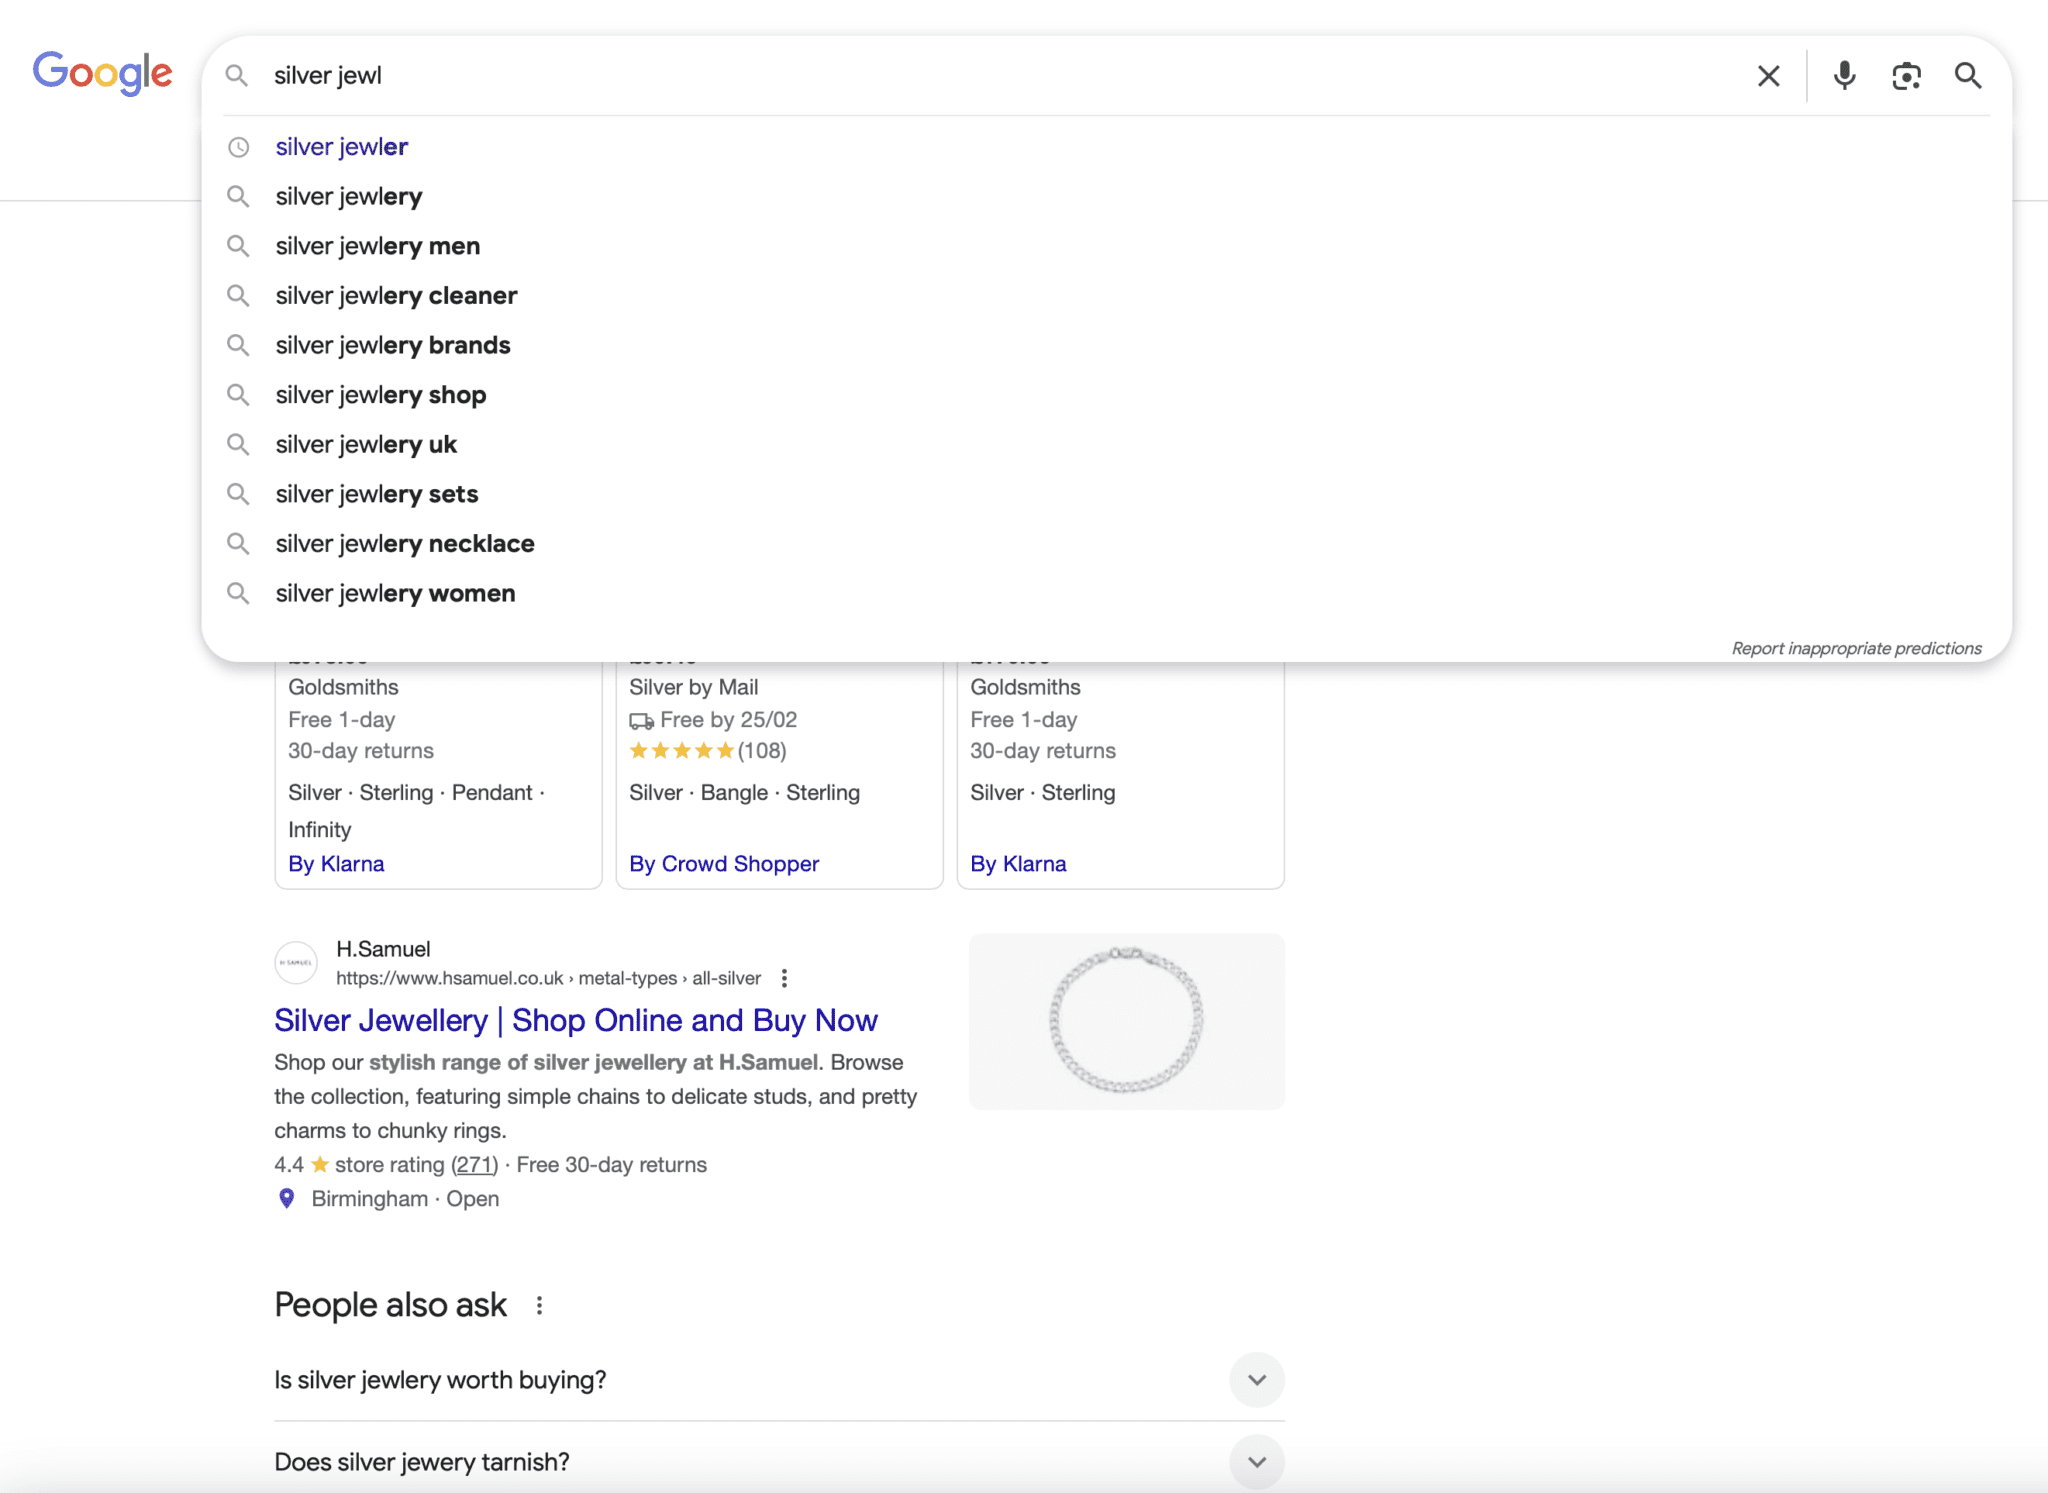2048x1493 pixels.
Task: Click "By Crowd Shopper" link
Action: [725, 863]
